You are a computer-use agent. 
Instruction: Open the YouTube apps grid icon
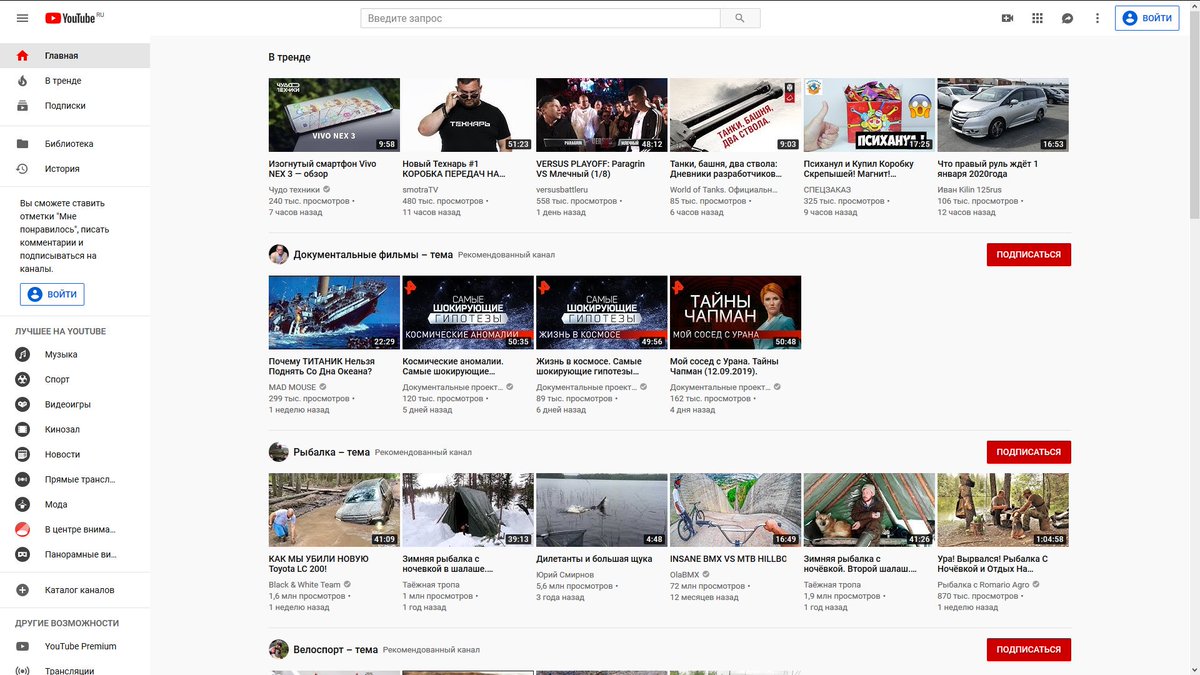click(x=1037, y=18)
